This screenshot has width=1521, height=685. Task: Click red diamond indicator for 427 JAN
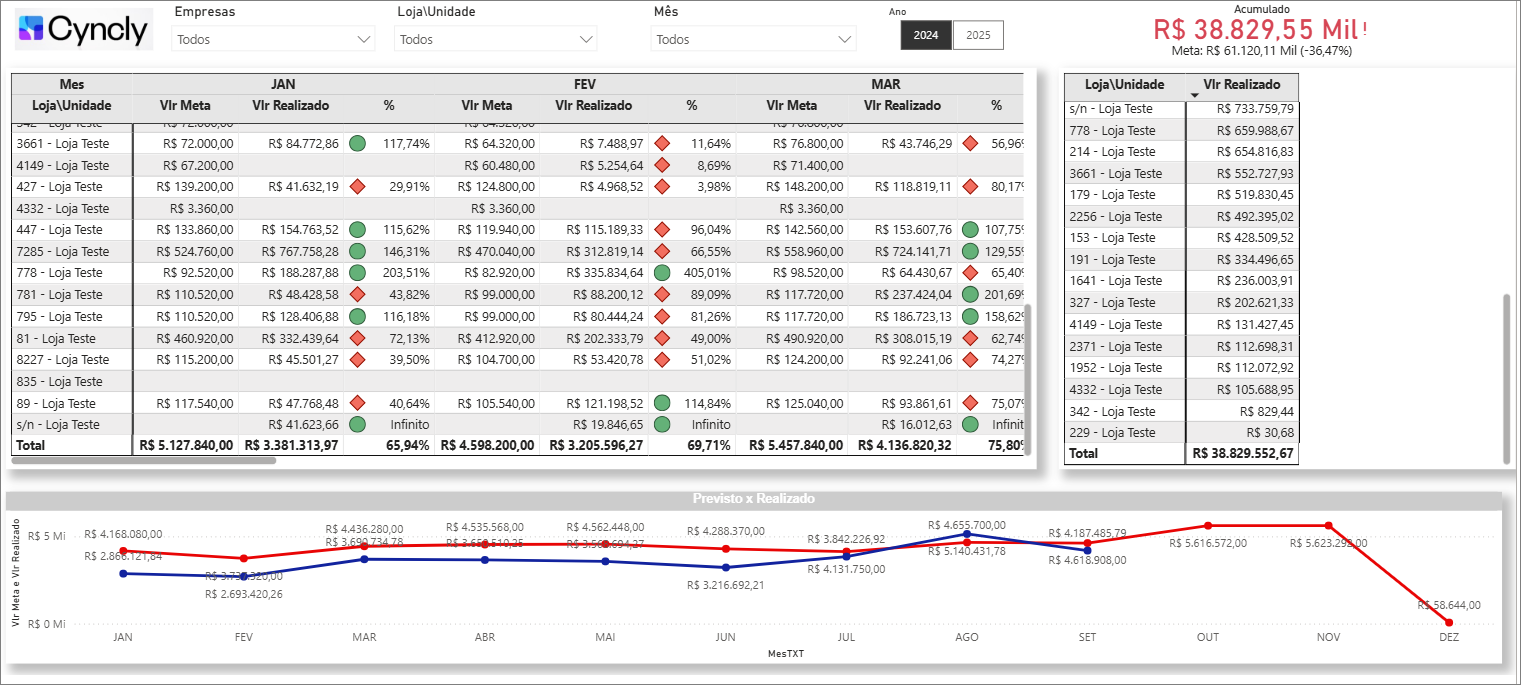[x=357, y=187]
